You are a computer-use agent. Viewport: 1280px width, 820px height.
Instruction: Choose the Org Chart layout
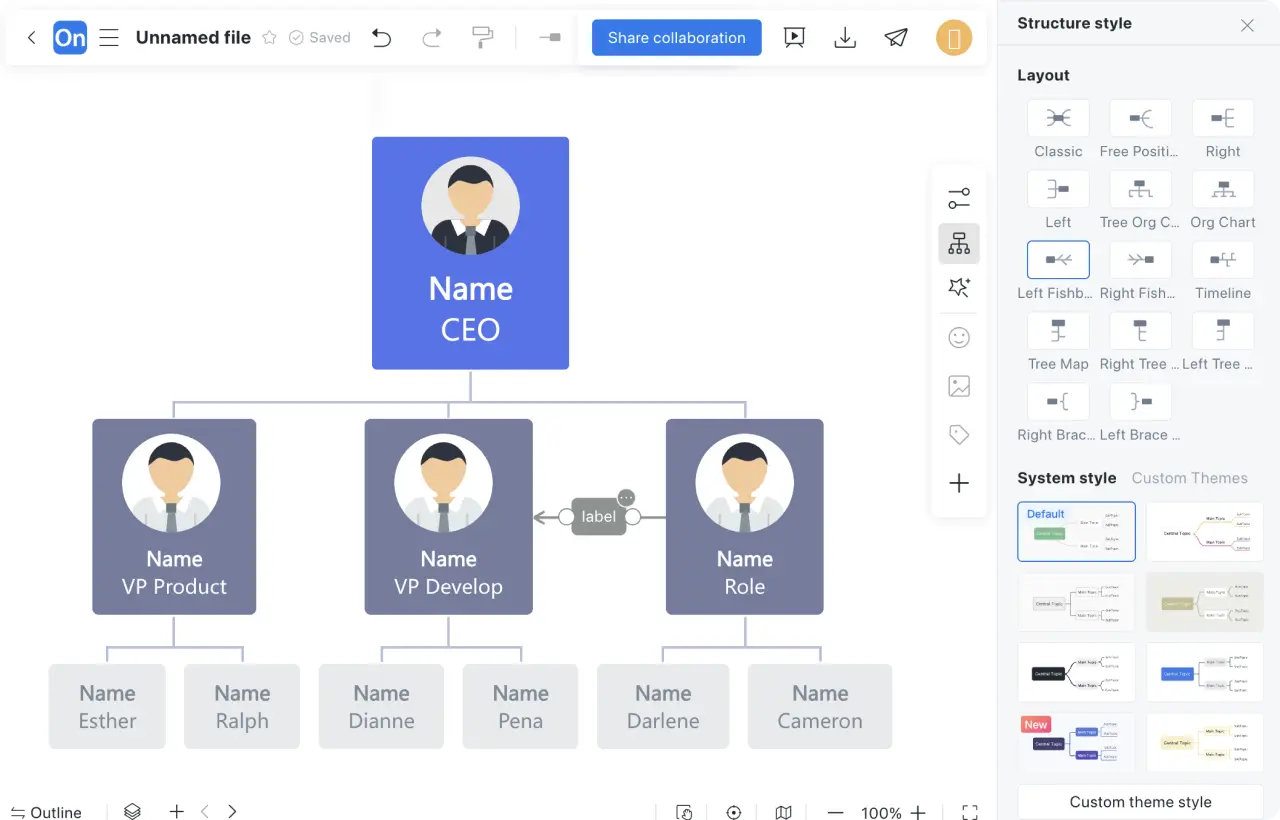pyautogui.click(x=1222, y=189)
